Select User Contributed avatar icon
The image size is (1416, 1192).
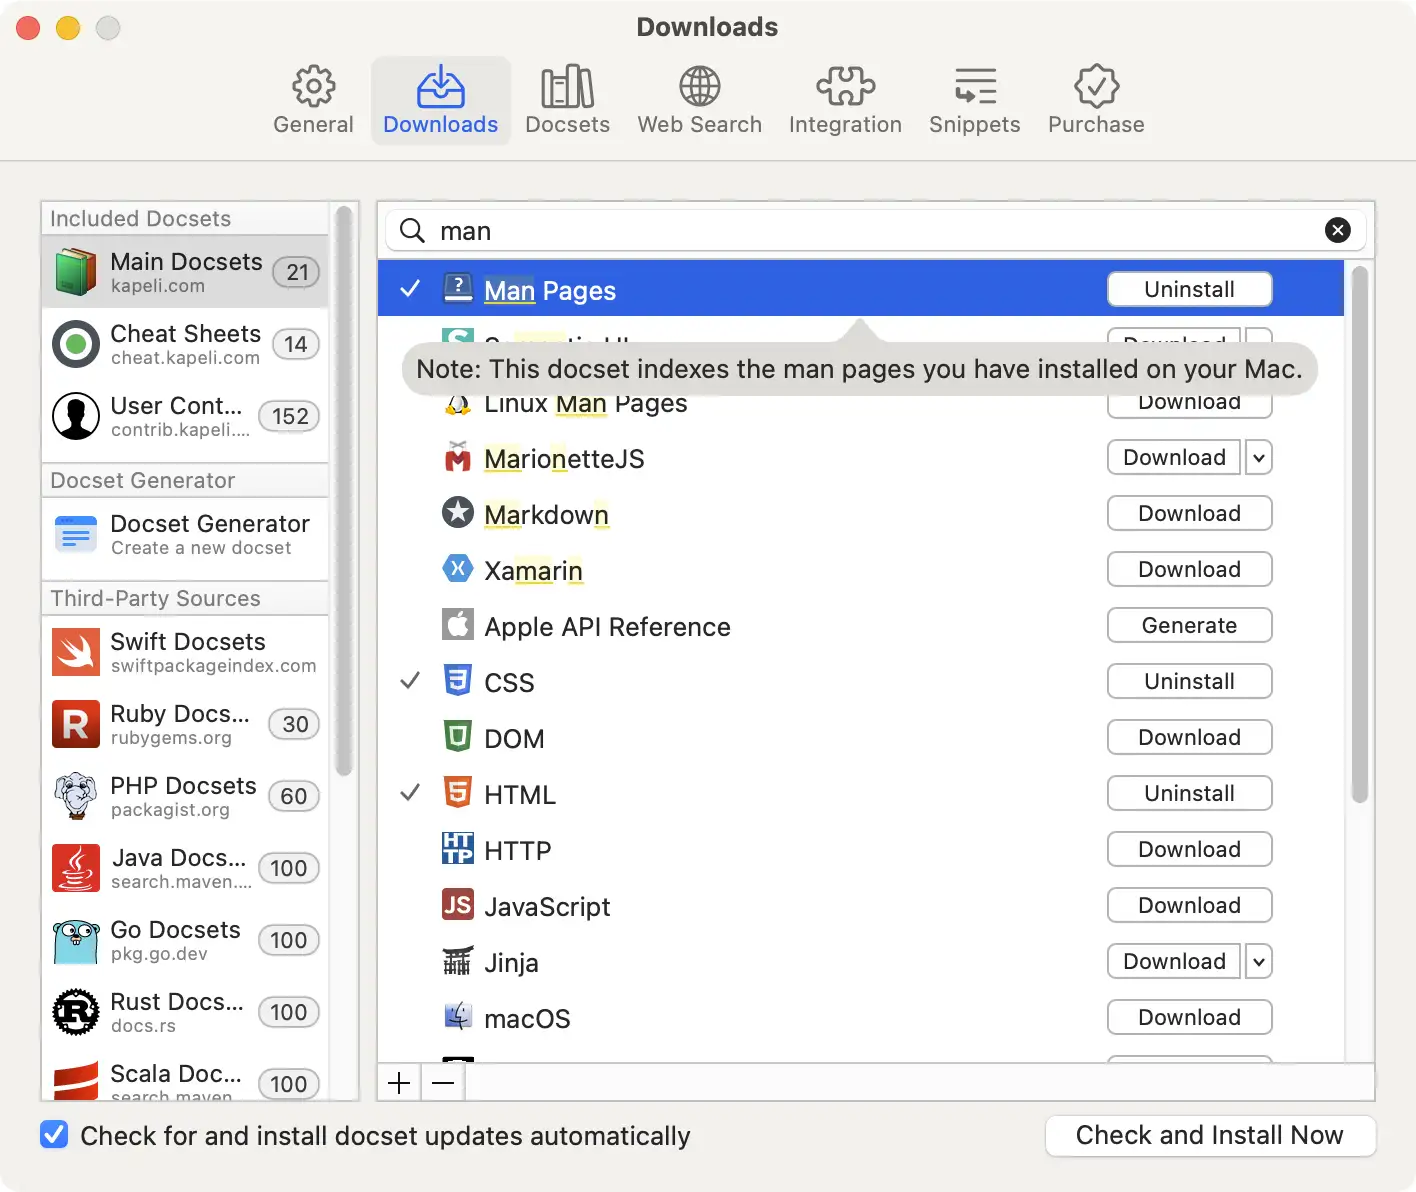point(76,416)
